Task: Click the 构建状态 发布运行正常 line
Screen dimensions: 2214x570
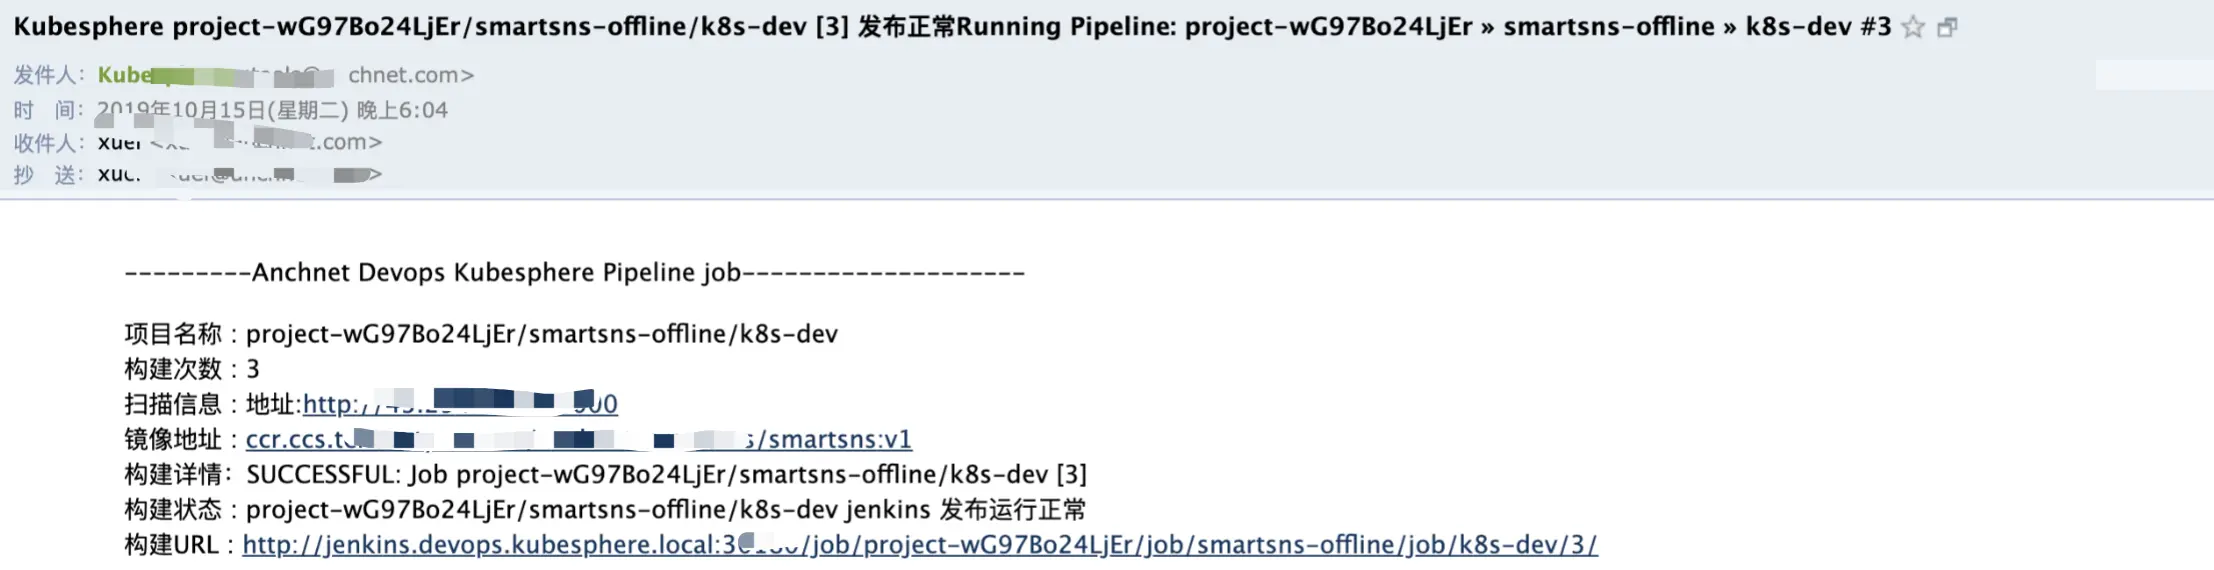Action: [605, 509]
